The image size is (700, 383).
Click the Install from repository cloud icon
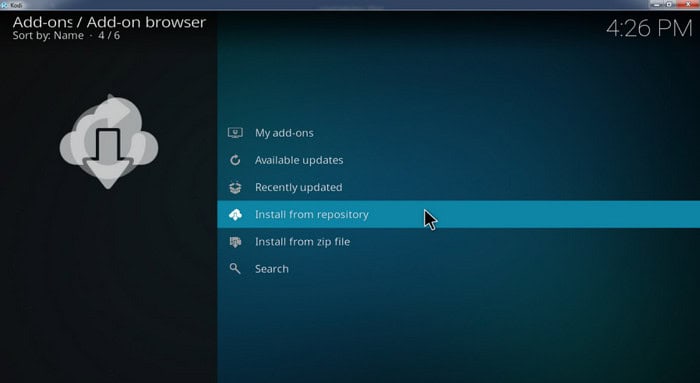click(235, 215)
